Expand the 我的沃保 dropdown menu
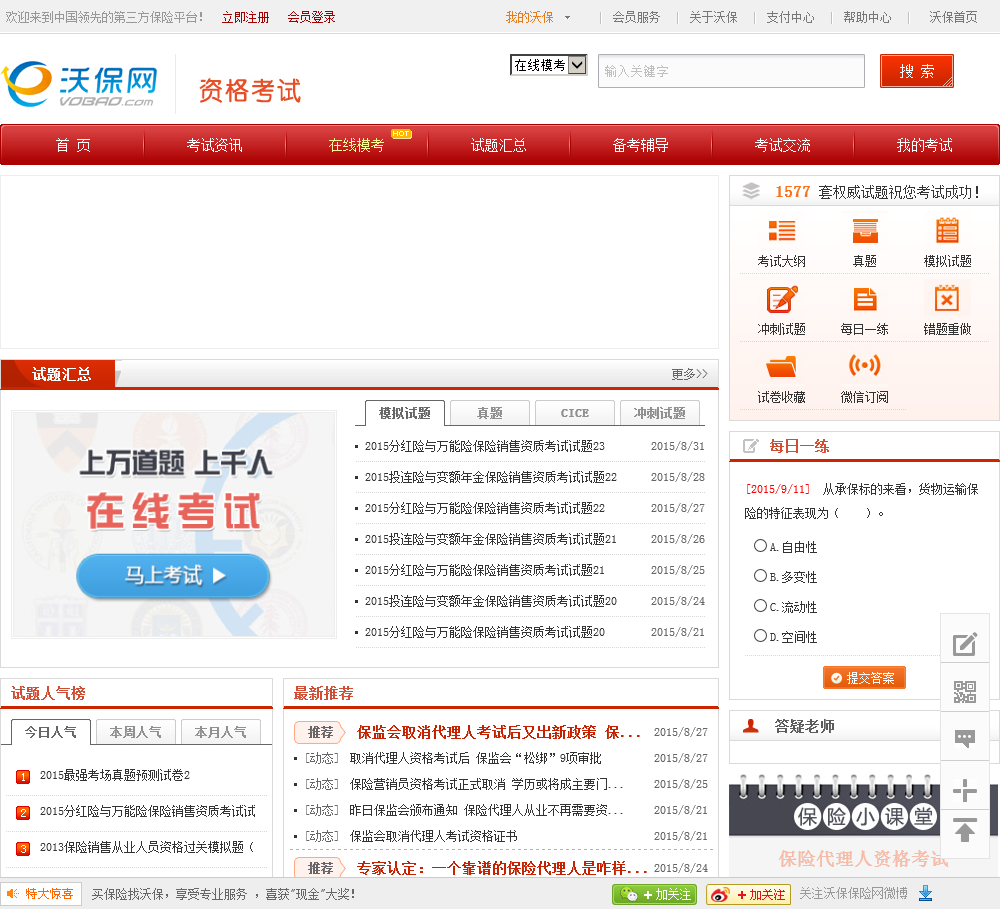This screenshot has height=909, width=1000. pyautogui.click(x=568, y=17)
